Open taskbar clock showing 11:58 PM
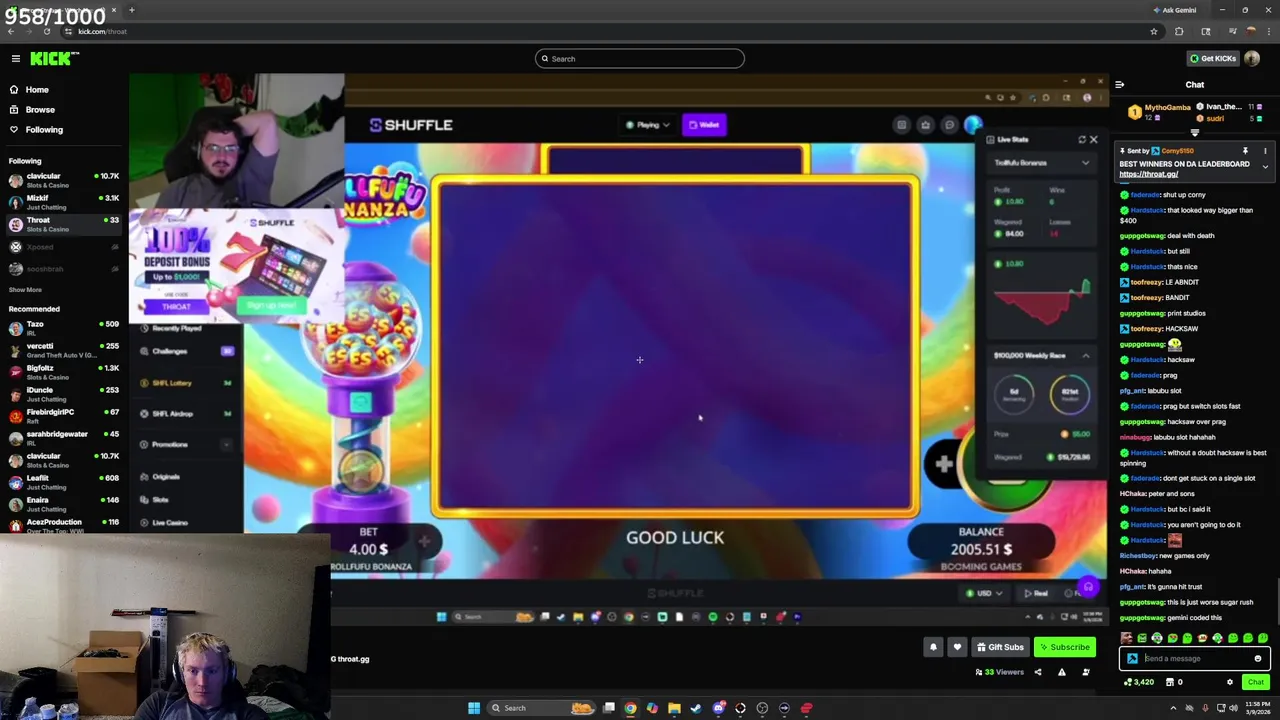Viewport: 1280px width, 720px height. pyautogui.click(x=1258, y=708)
